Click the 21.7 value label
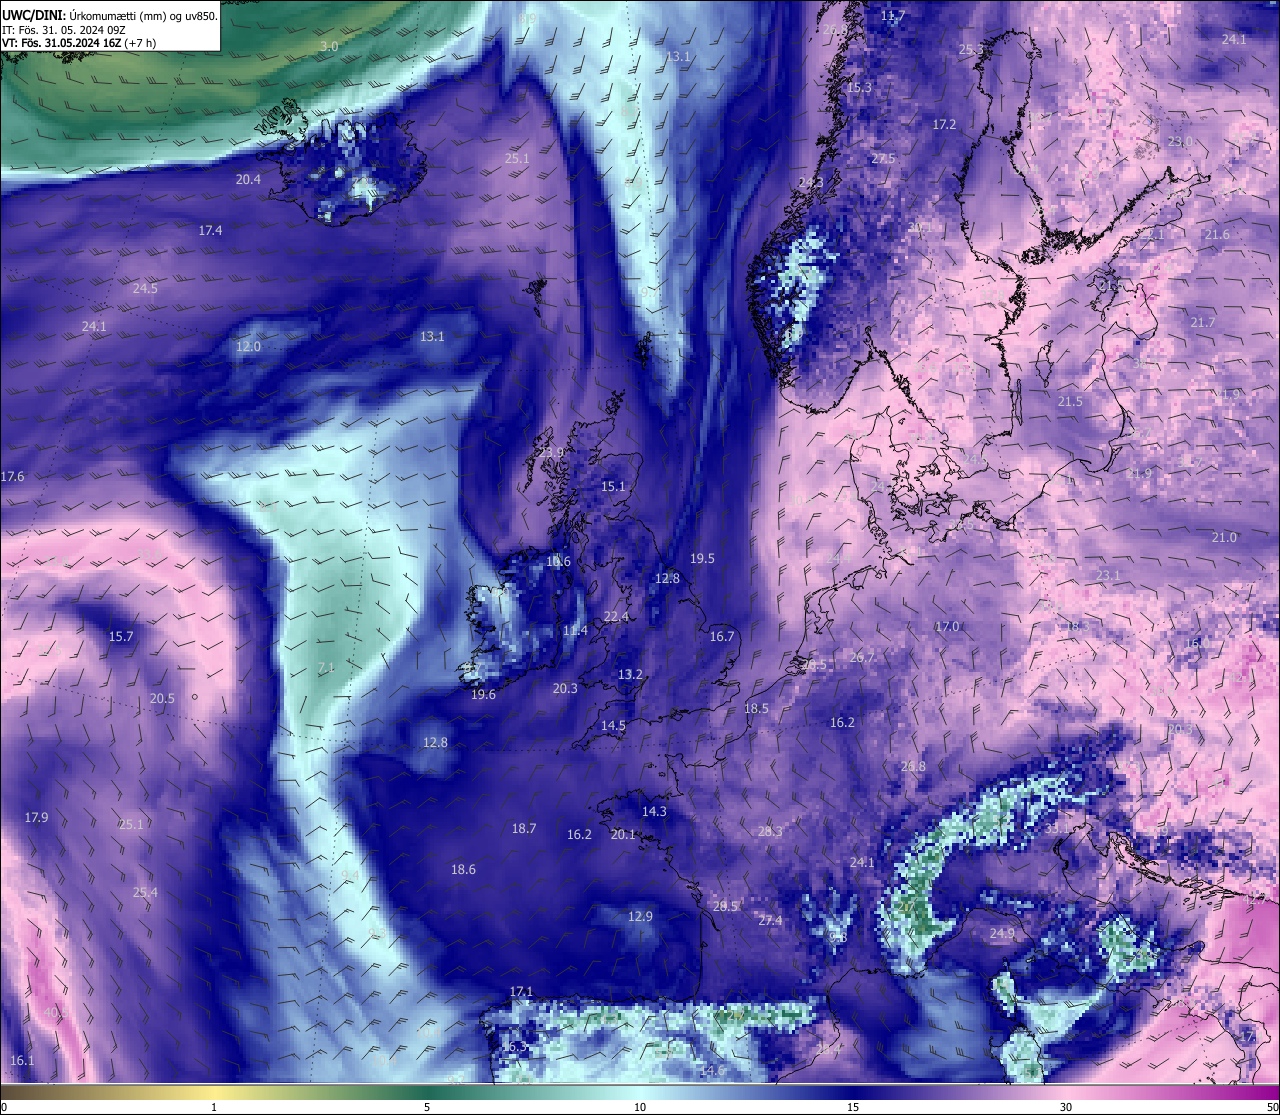This screenshot has width=1280, height=1115. (1203, 323)
